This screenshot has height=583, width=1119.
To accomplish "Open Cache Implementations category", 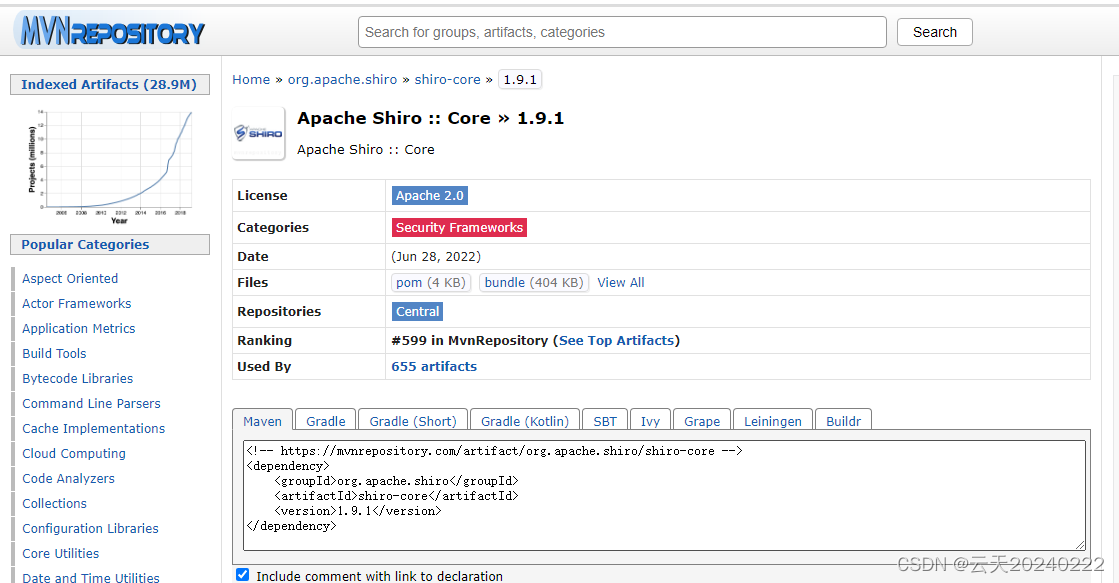I will (93, 428).
